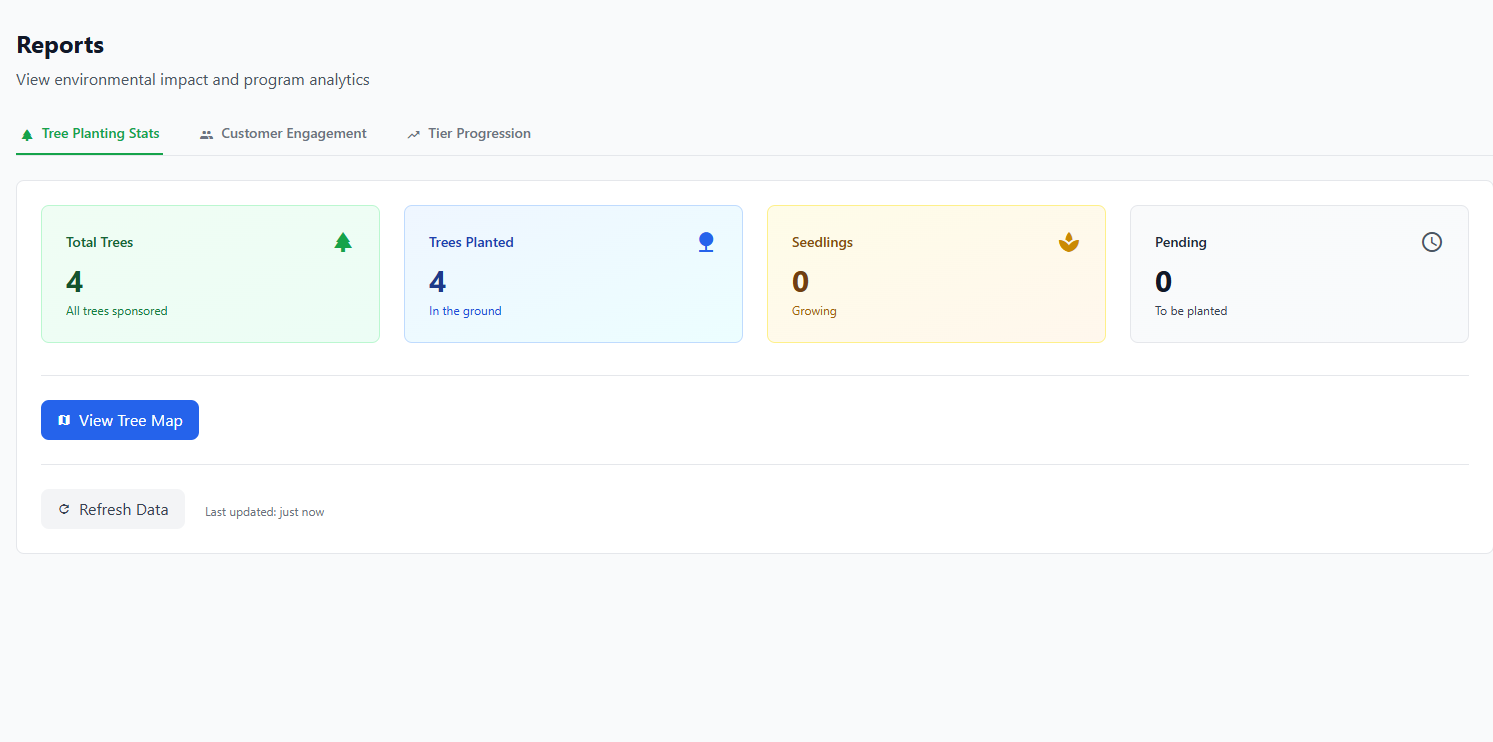The image size is (1493, 742).
Task: Click the 'In the ground' caption text
Action: [x=465, y=311]
